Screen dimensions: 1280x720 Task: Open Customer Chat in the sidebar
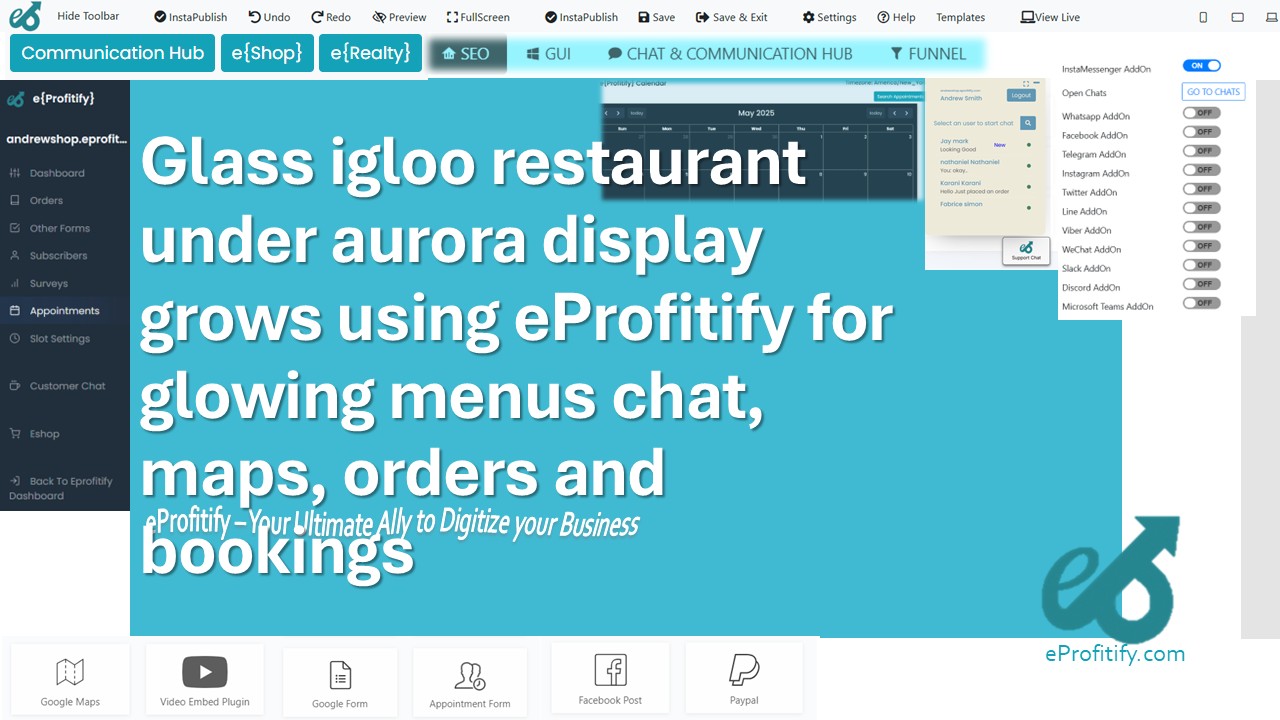coord(65,386)
